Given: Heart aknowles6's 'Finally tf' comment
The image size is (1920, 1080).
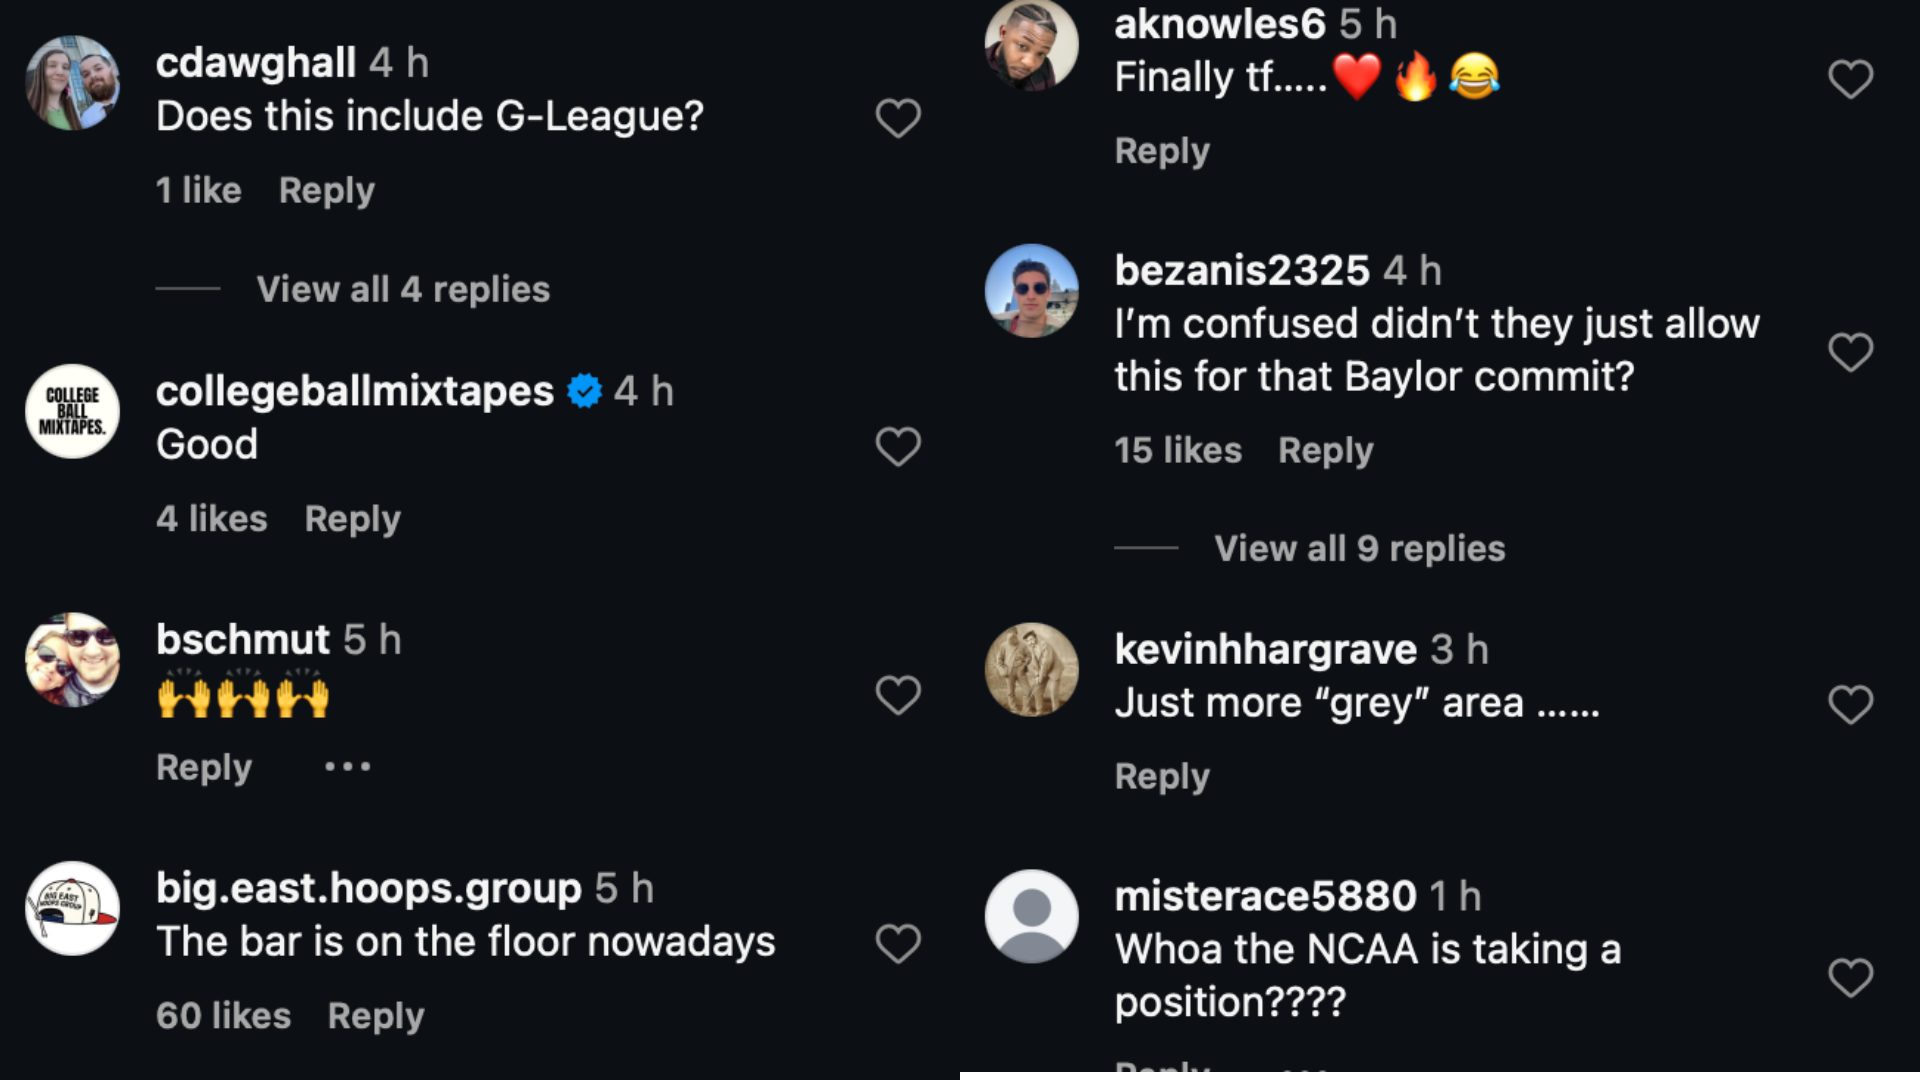Looking at the screenshot, I should point(1850,79).
